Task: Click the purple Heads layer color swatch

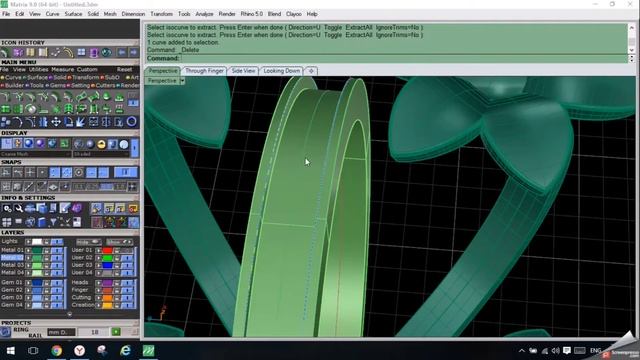Action: [x=107, y=282]
